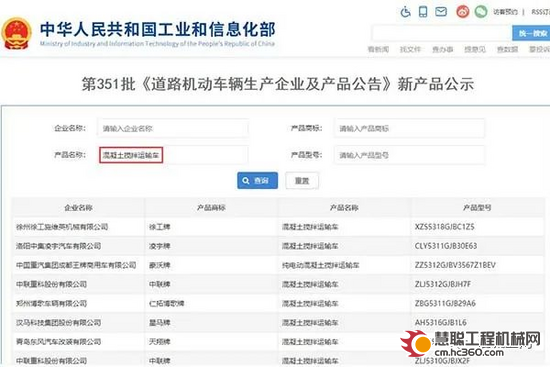This screenshot has width=550, height=367.
Task: Click 混凝土搅拌运输车 in the 星马牌 row
Action: coord(310,322)
